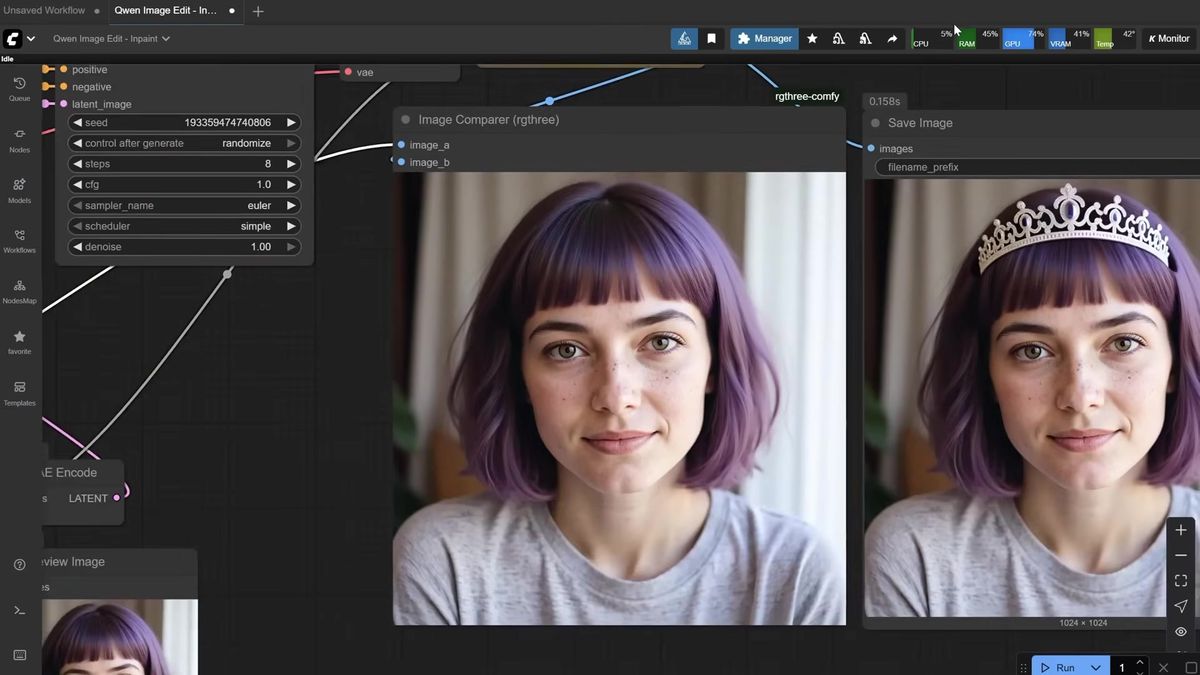Toggle the Save Image node collapse dot
Image resolution: width=1200 pixels, height=675 pixels.
click(875, 123)
